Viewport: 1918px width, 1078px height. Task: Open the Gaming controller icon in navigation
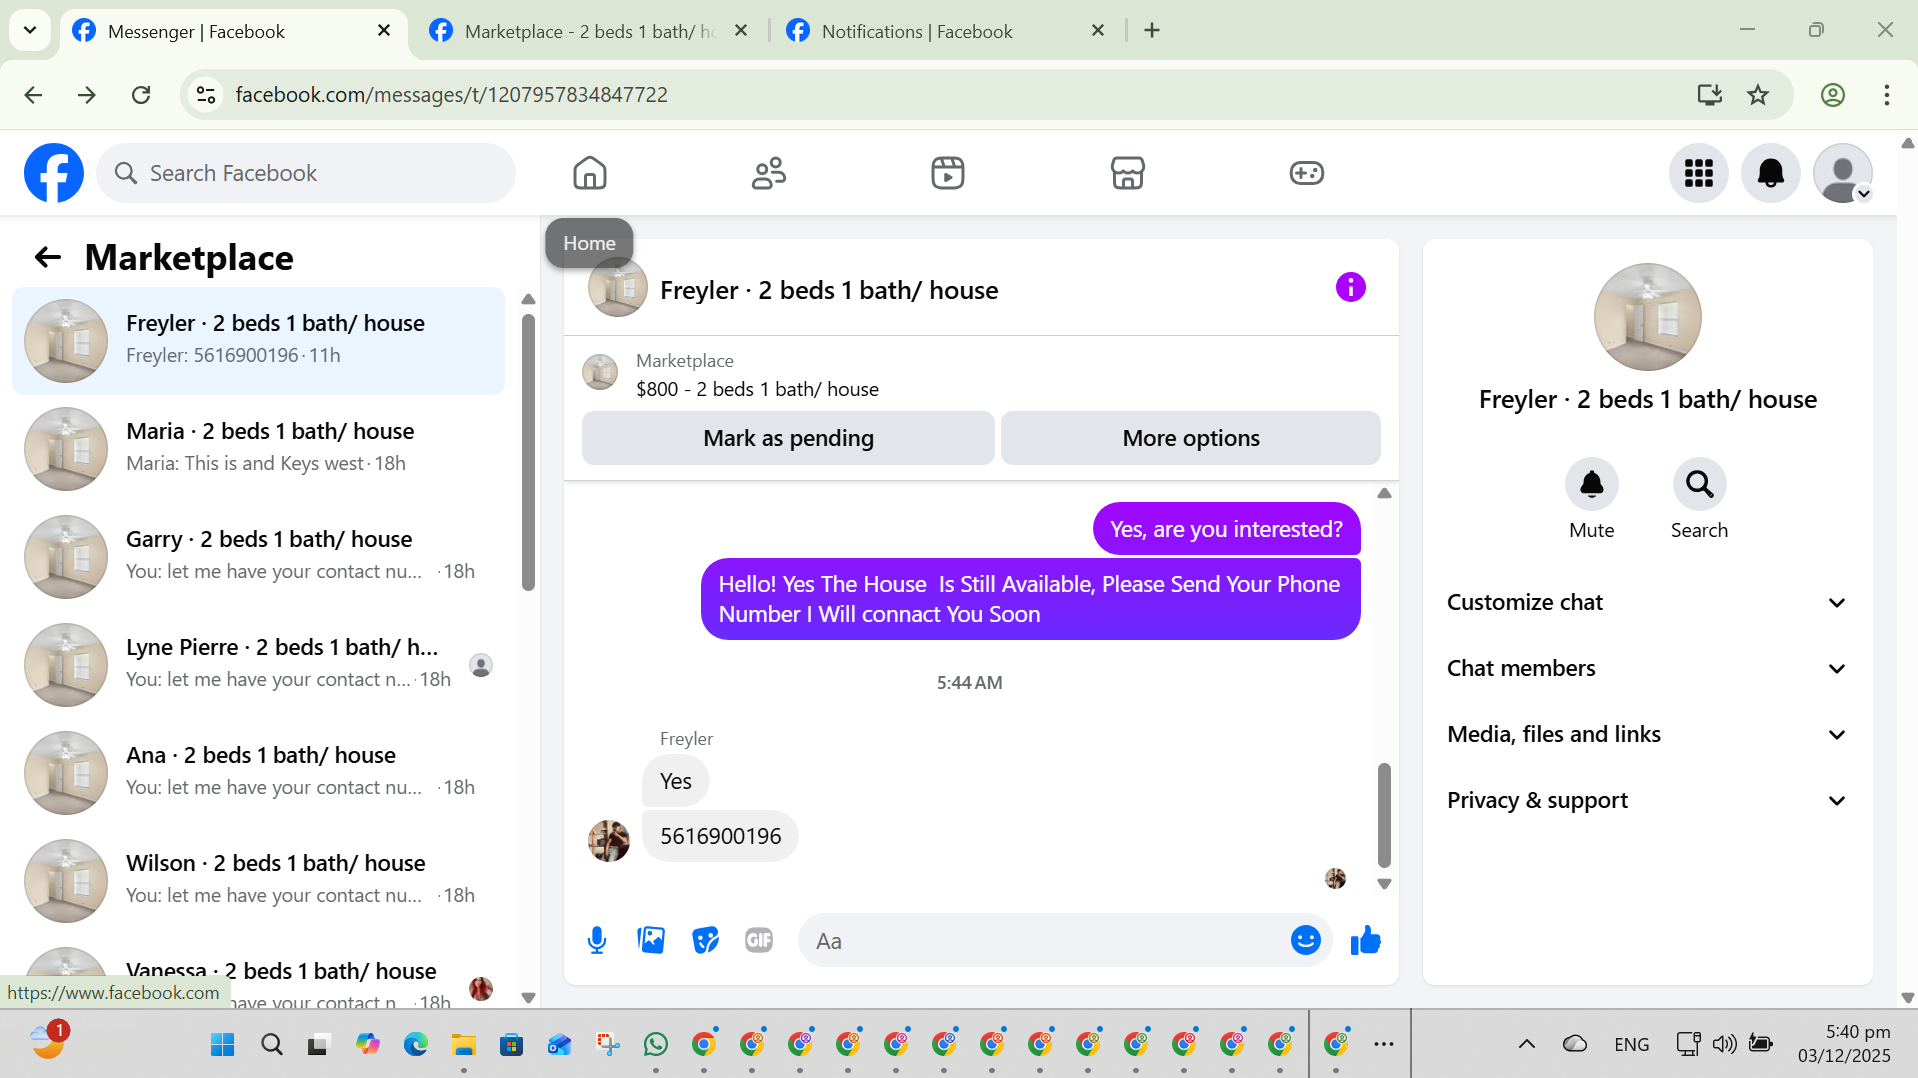click(x=1306, y=173)
